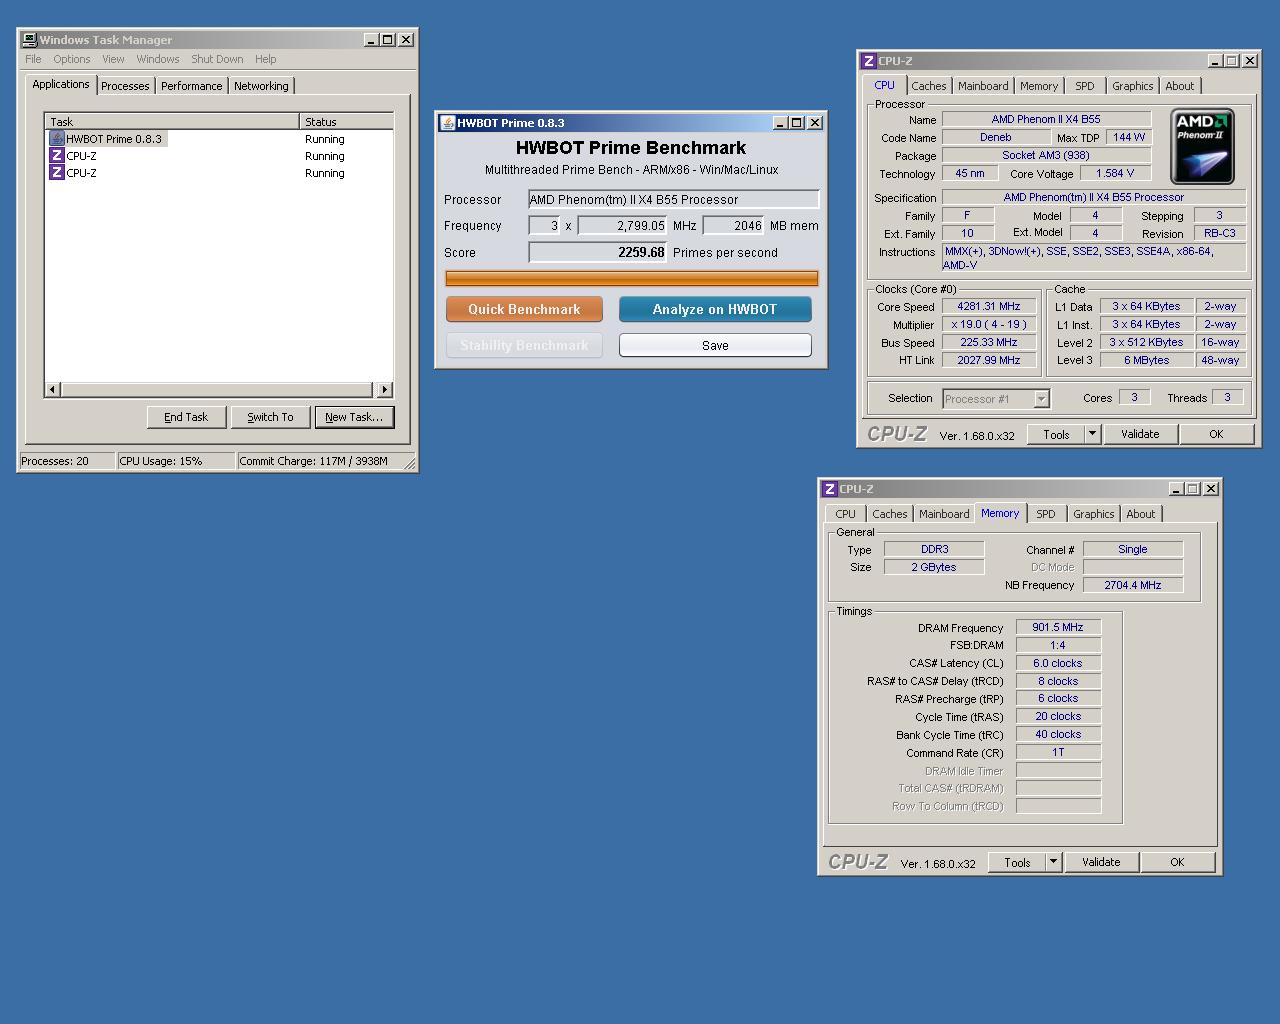Click the orange benchmark progress bar

(x=631, y=278)
